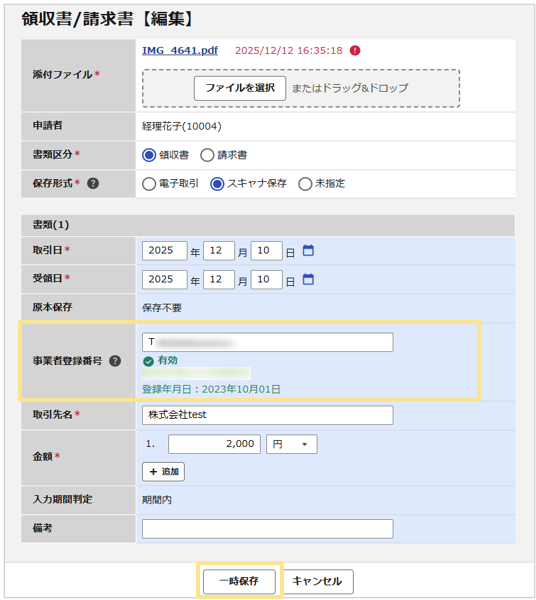
Task: Click the 取引先名 field containing 株式会社test
Action: tap(267, 415)
